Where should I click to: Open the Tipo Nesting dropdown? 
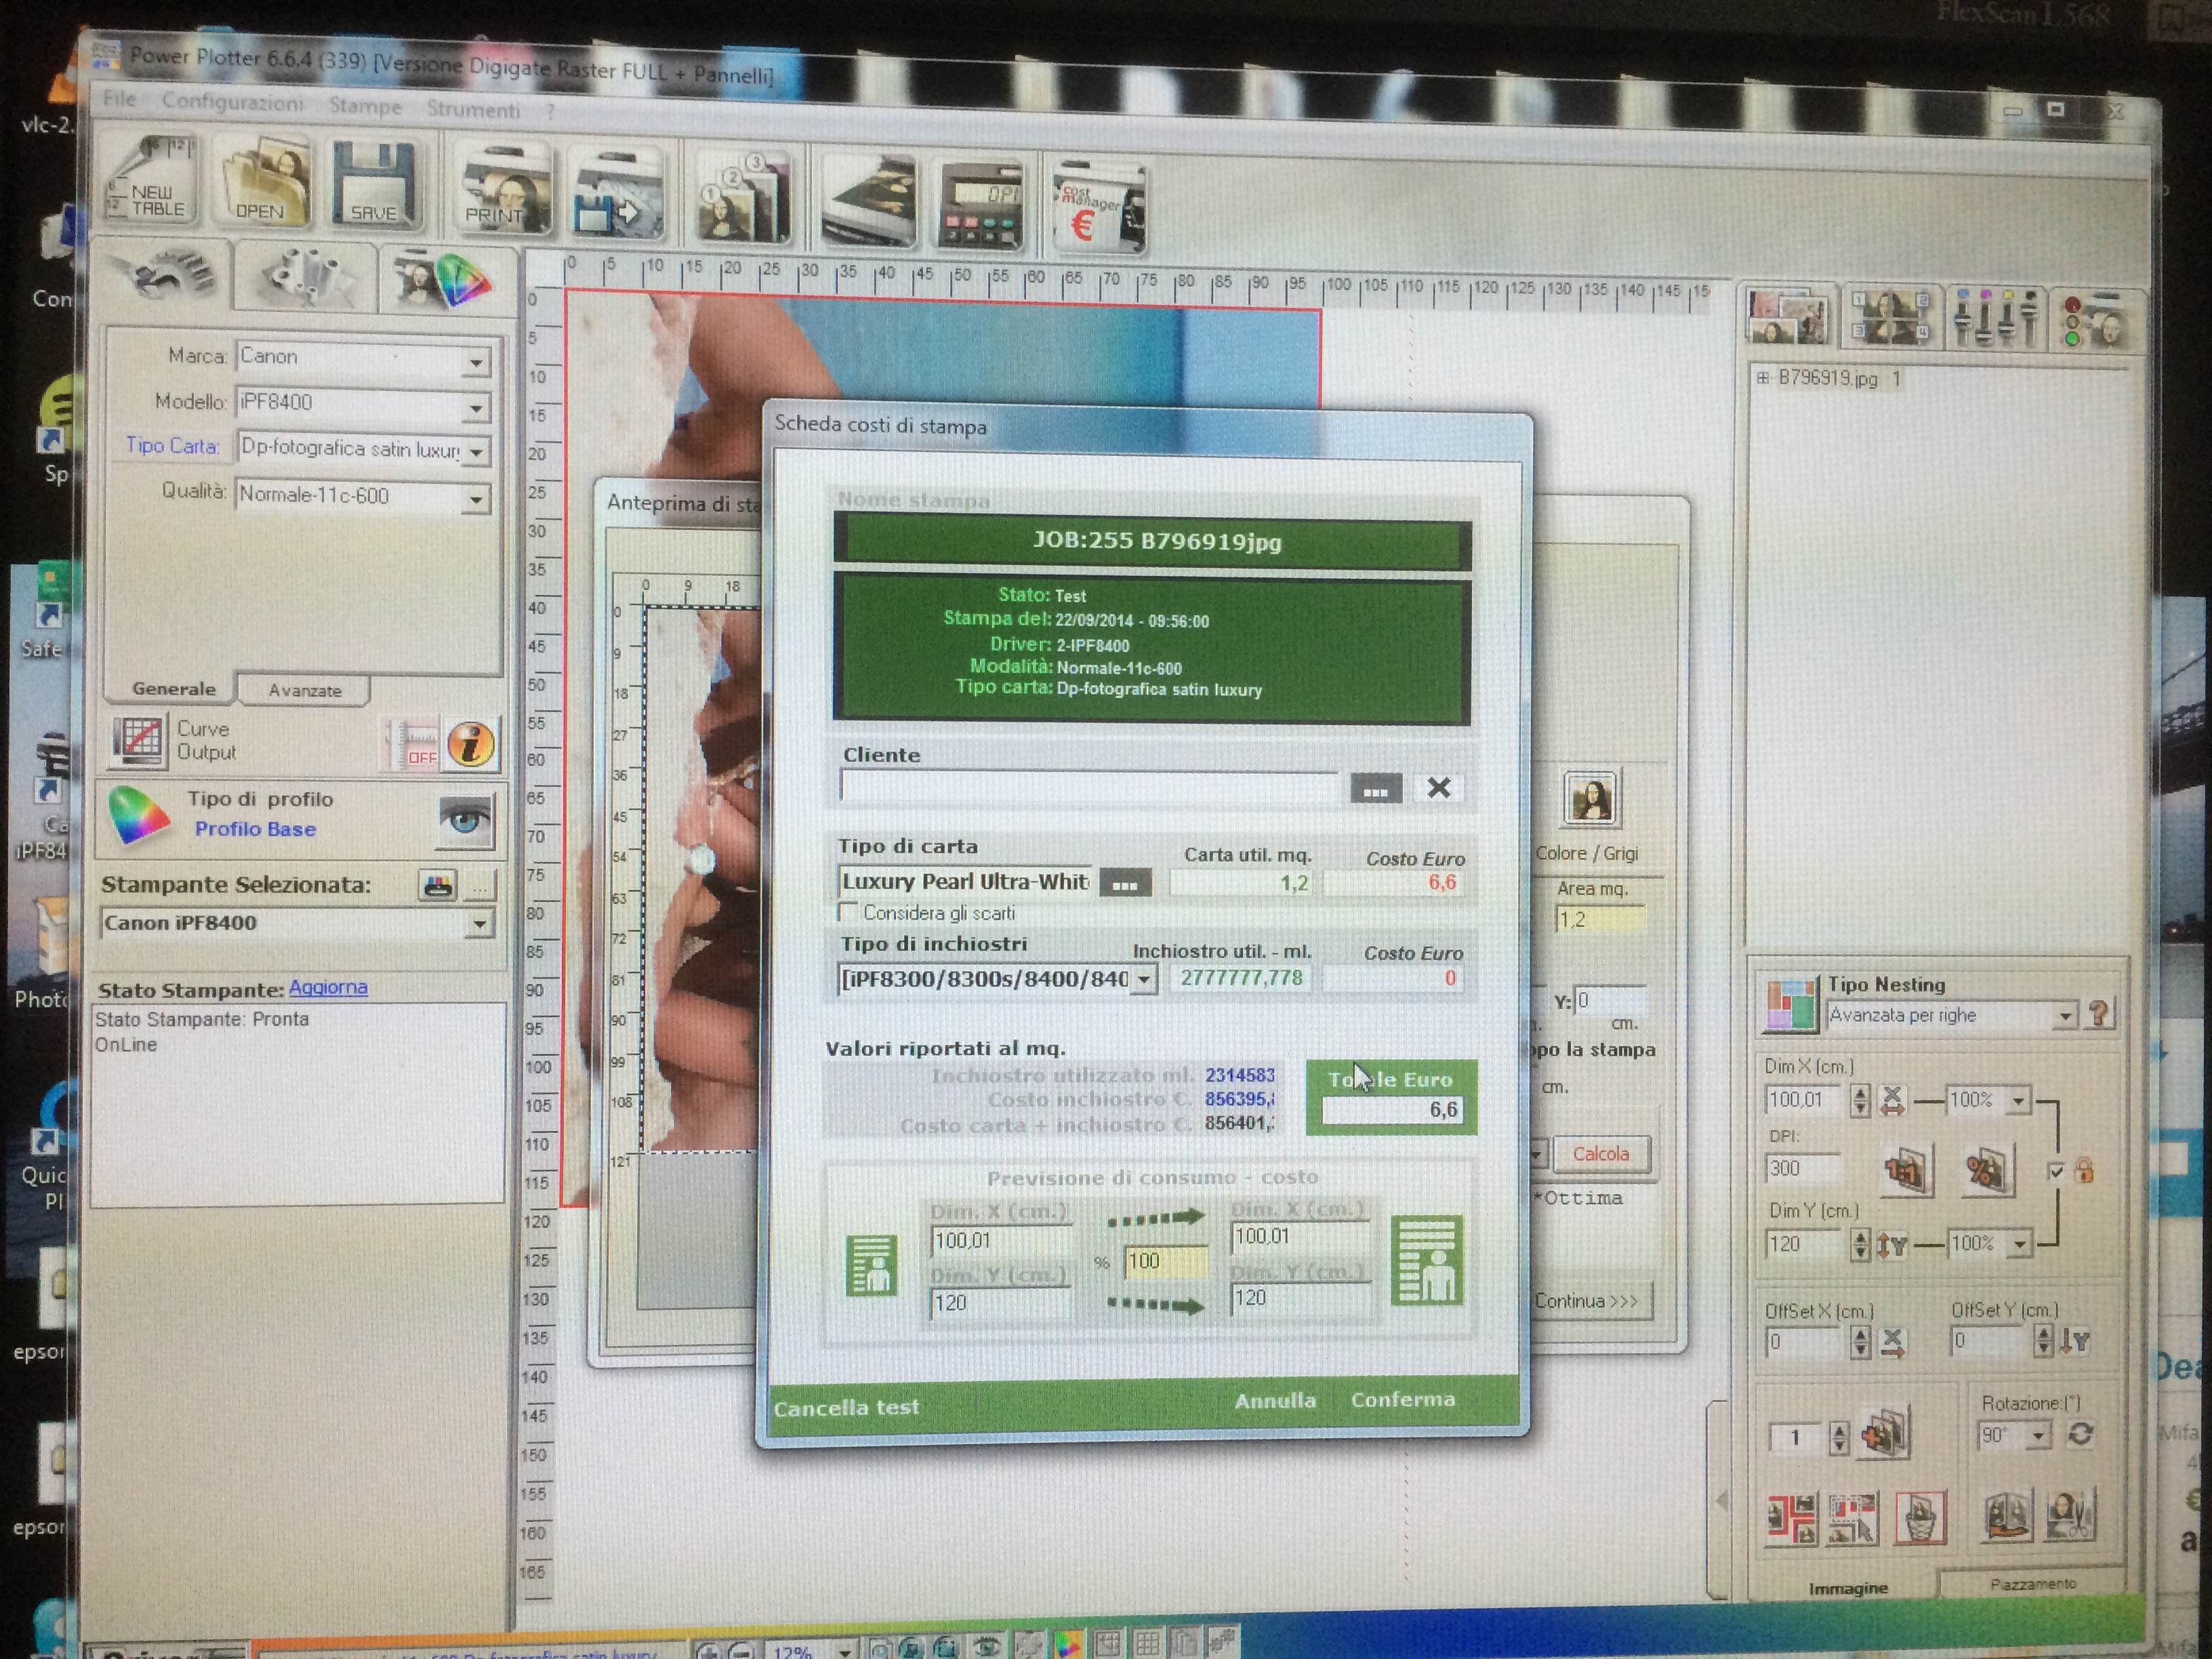[2065, 1016]
